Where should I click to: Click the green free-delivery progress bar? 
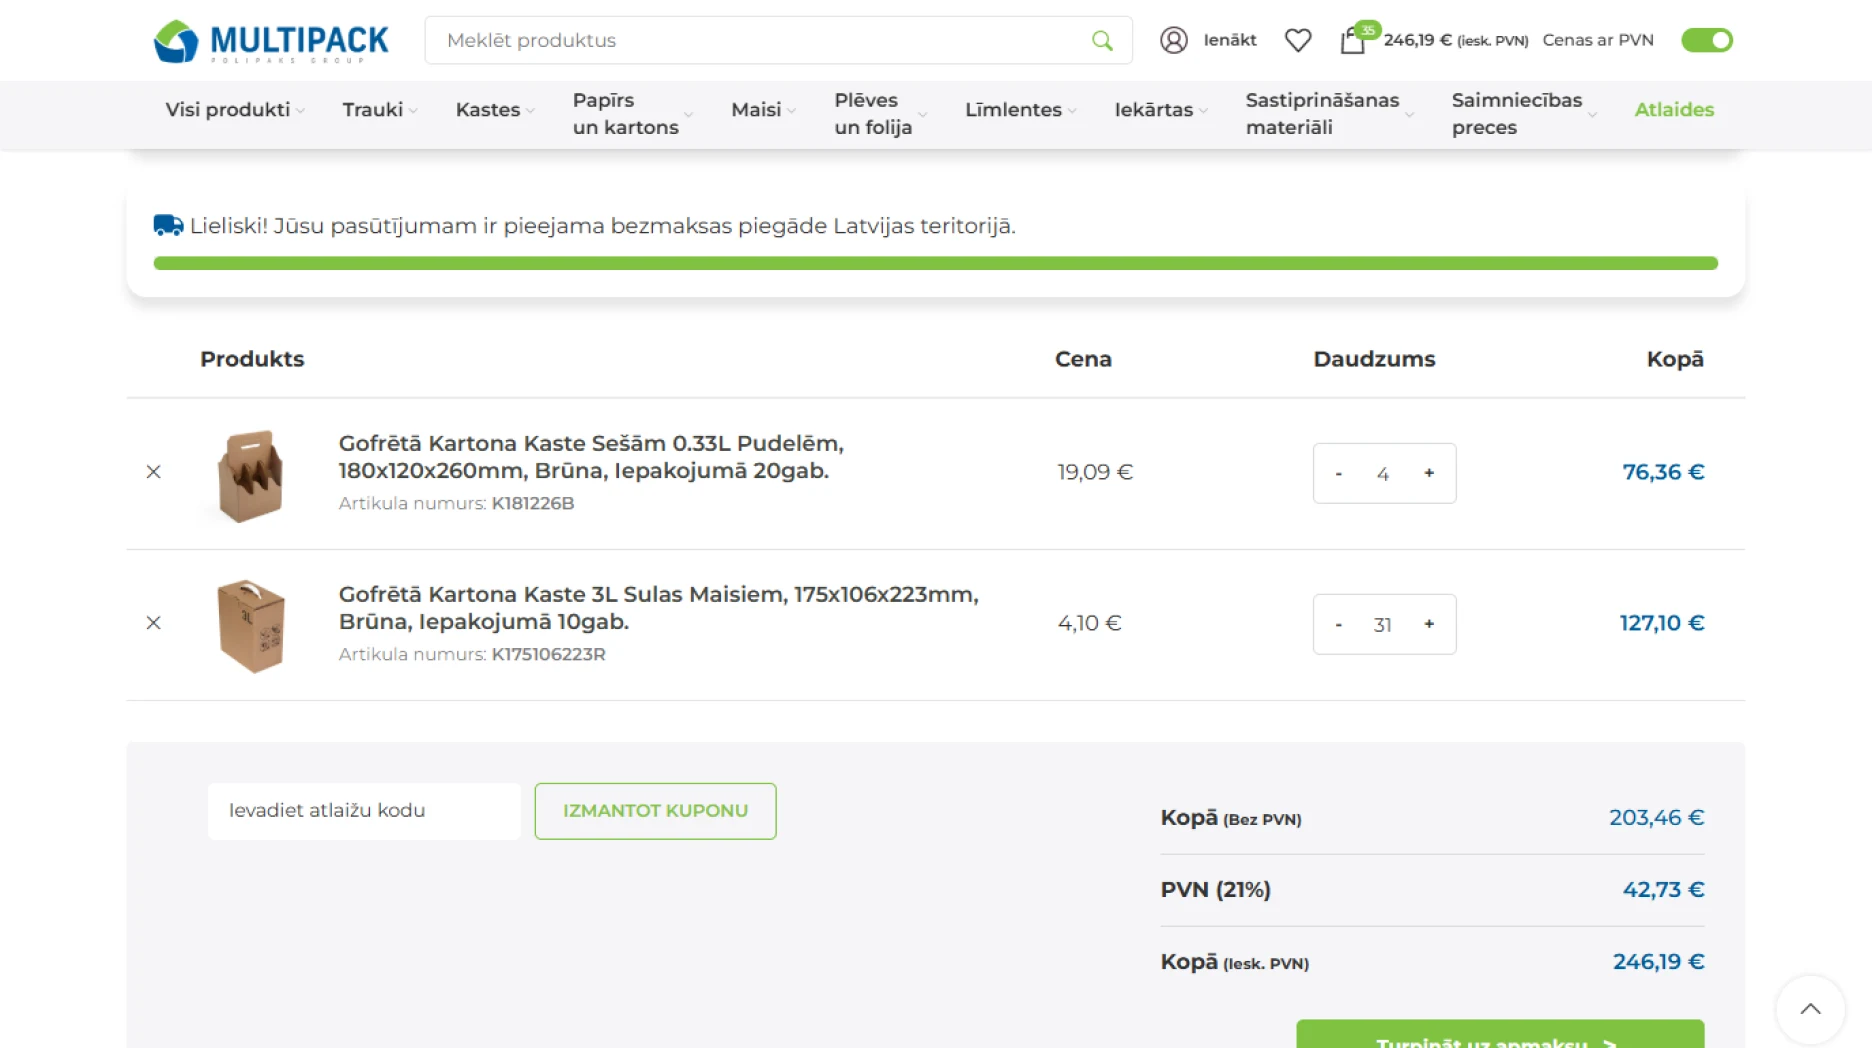click(x=935, y=263)
